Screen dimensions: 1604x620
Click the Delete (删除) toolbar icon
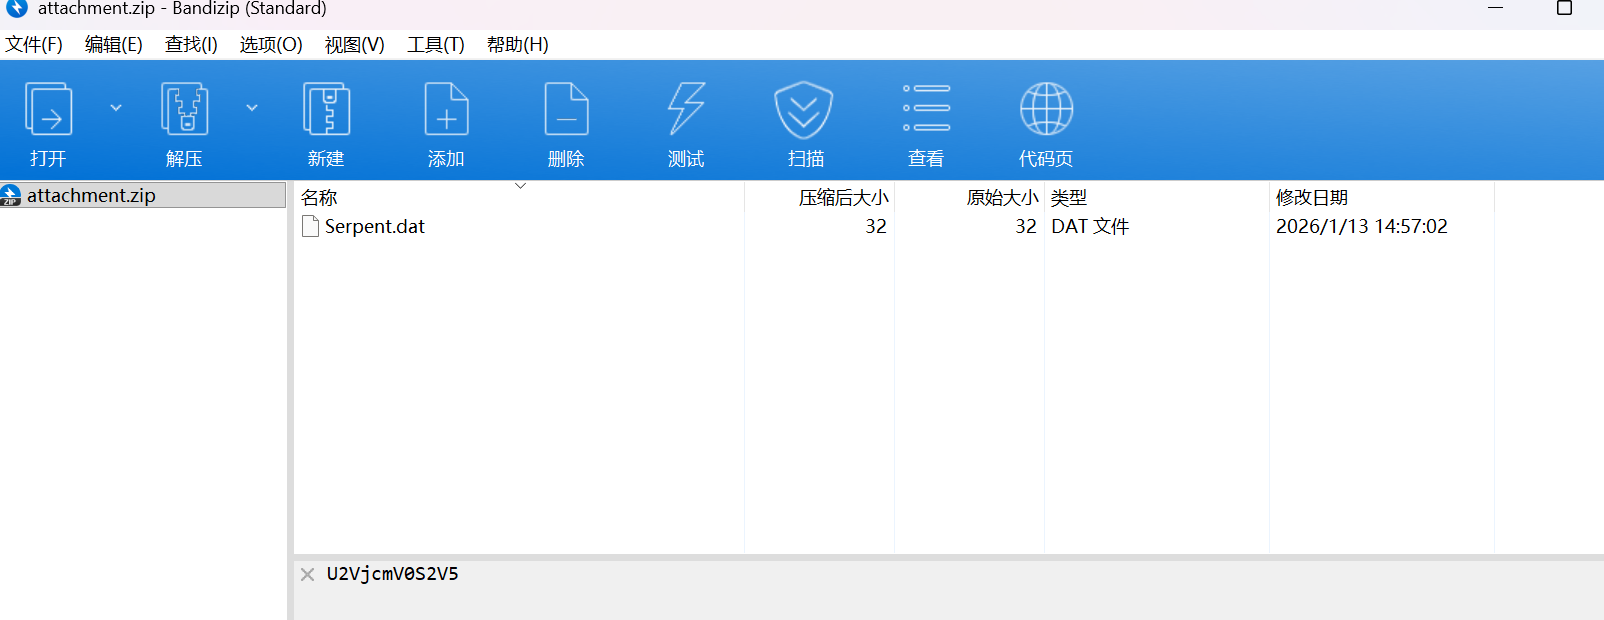566,110
